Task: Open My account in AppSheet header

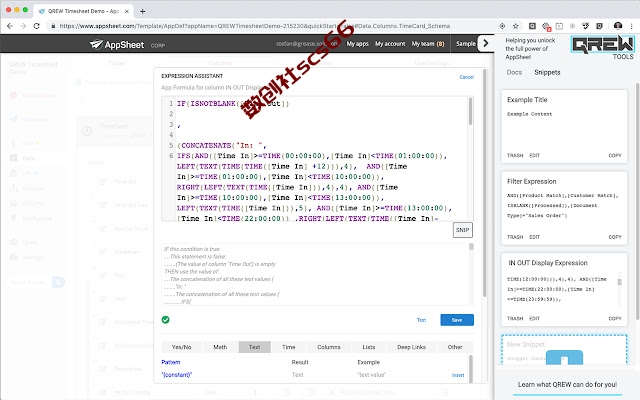Action: (x=390, y=44)
